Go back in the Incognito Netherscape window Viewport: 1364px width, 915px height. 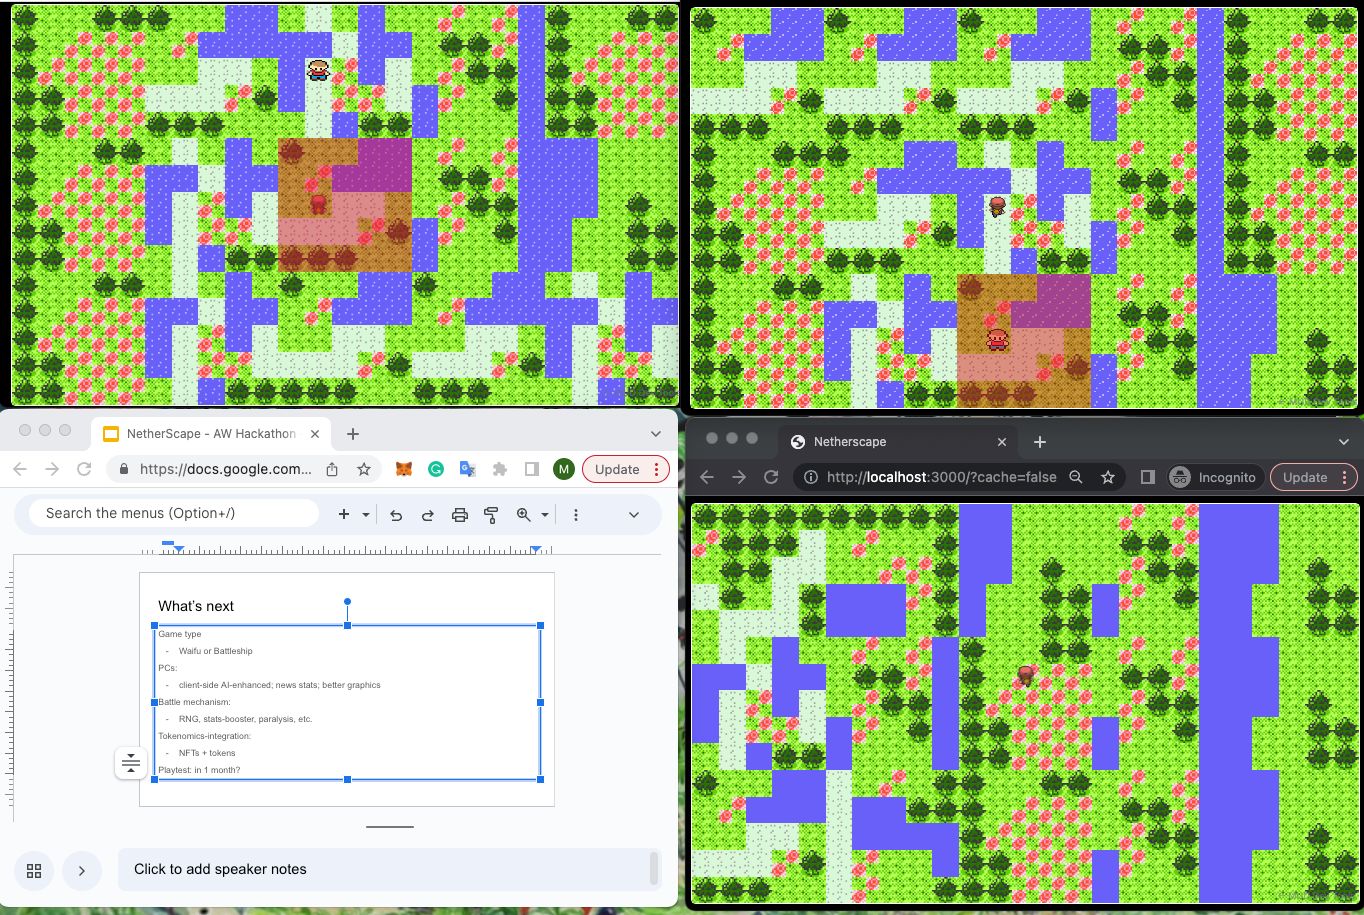[707, 477]
